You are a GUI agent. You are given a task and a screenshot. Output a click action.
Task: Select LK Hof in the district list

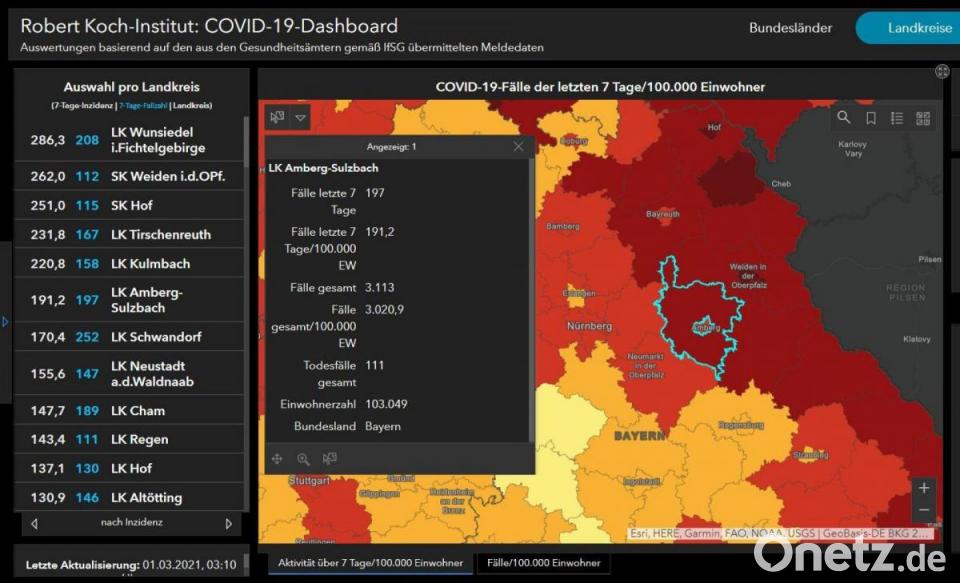click(x=129, y=468)
